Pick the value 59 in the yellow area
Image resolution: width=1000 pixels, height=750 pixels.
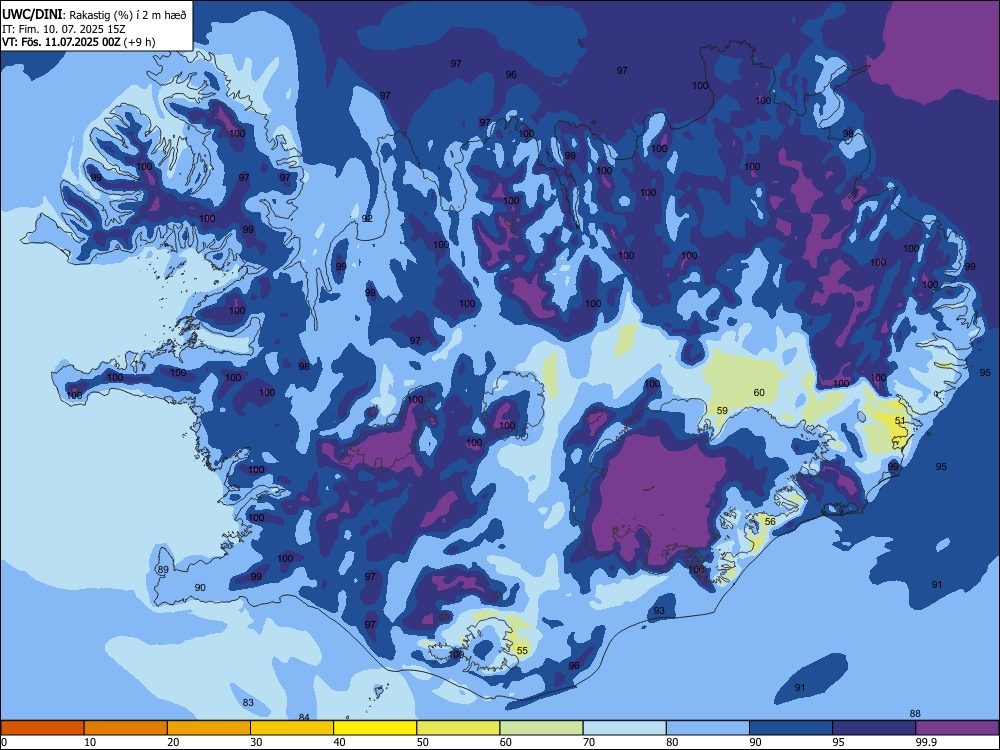click(722, 411)
